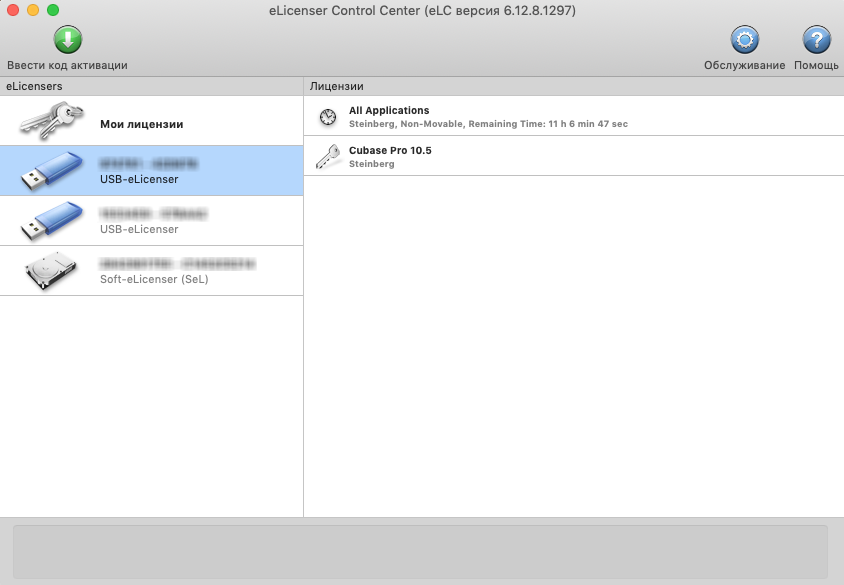Close the eLicenser Control Center window
The width and height of the screenshot is (844, 585).
point(13,10)
